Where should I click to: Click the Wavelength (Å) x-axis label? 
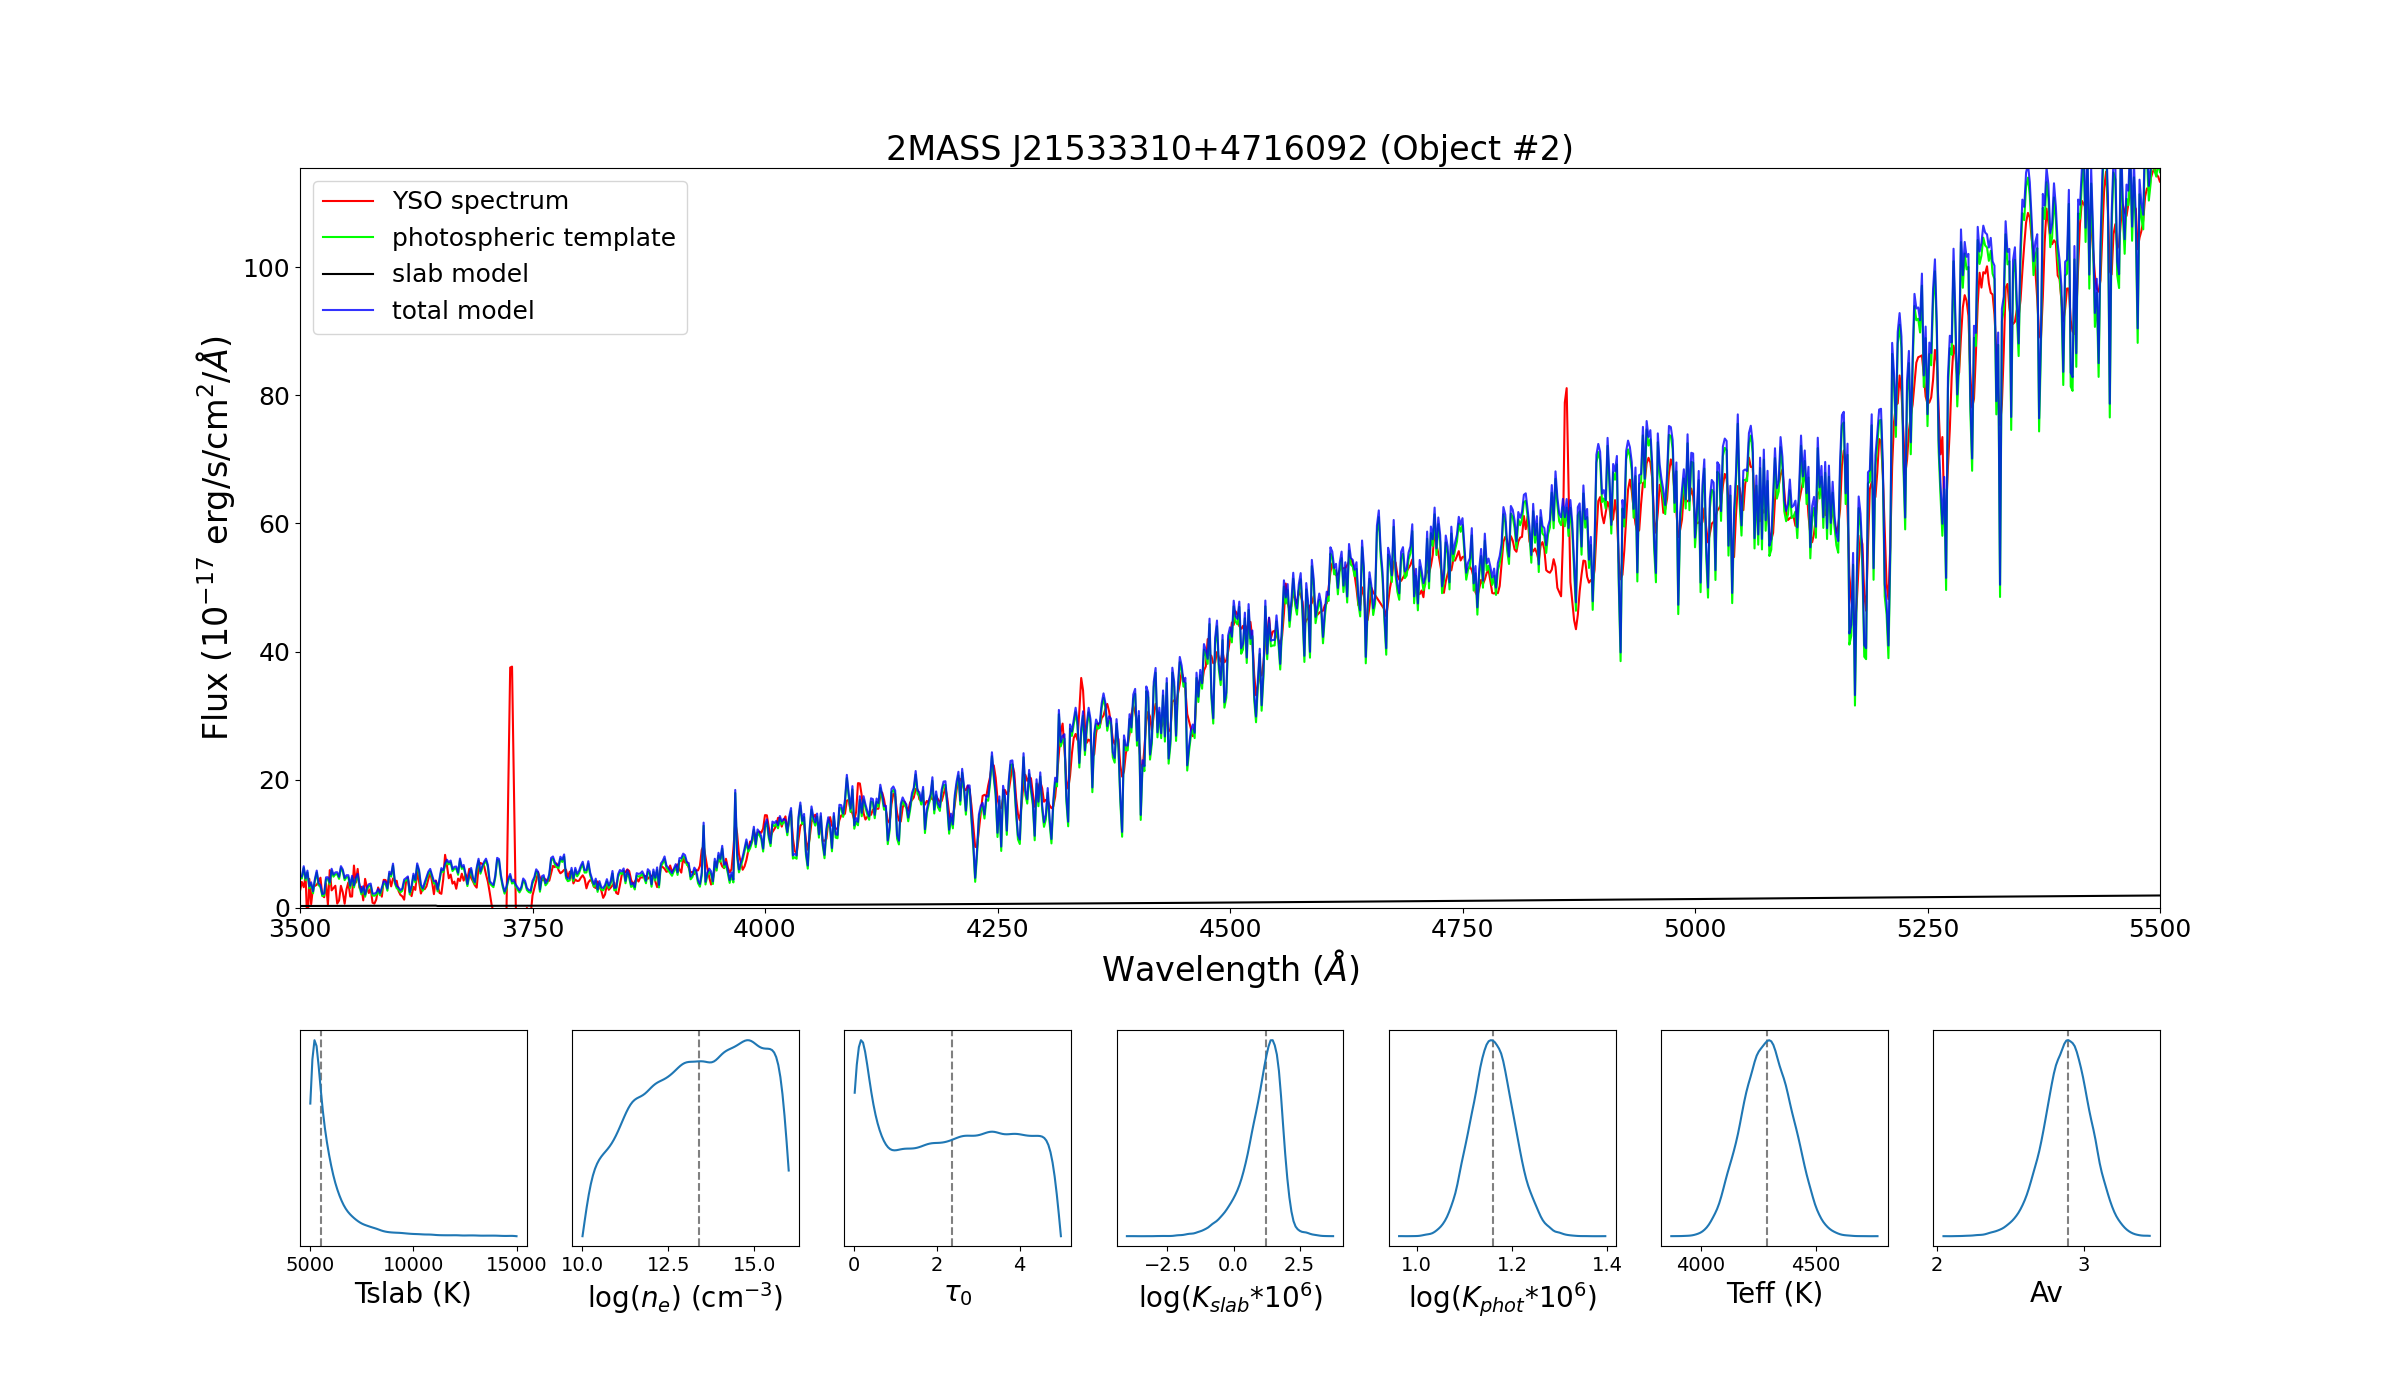(x=1230, y=969)
